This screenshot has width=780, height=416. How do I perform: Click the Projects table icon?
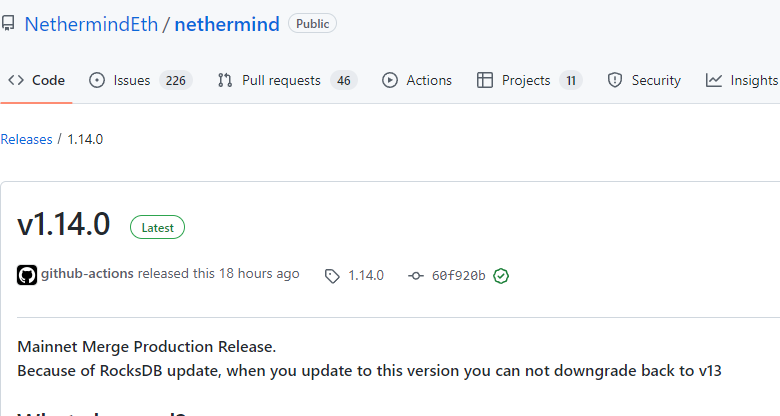coord(485,80)
